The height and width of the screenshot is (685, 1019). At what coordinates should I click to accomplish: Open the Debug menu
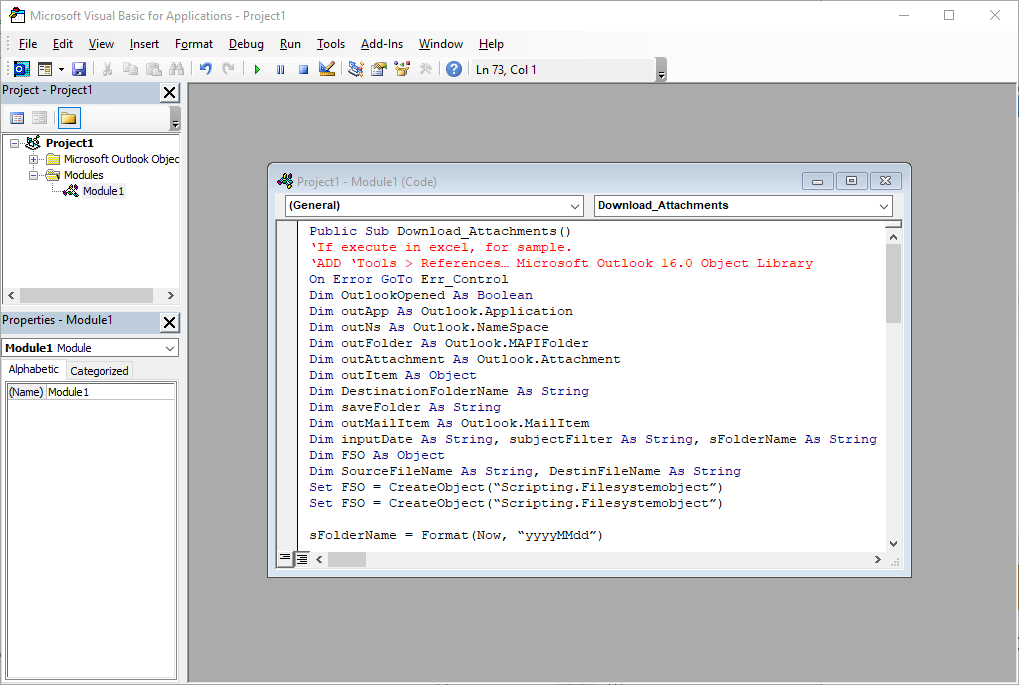click(246, 44)
